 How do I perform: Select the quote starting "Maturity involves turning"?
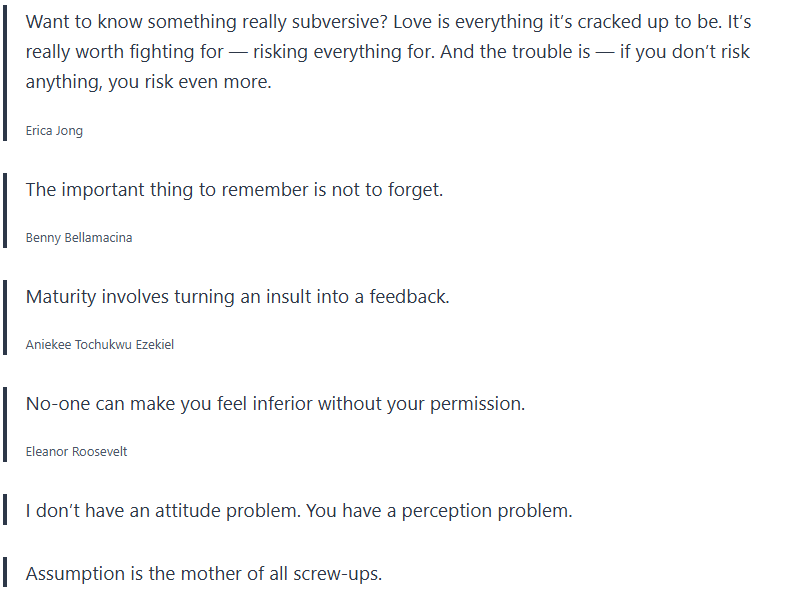[x=237, y=297]
